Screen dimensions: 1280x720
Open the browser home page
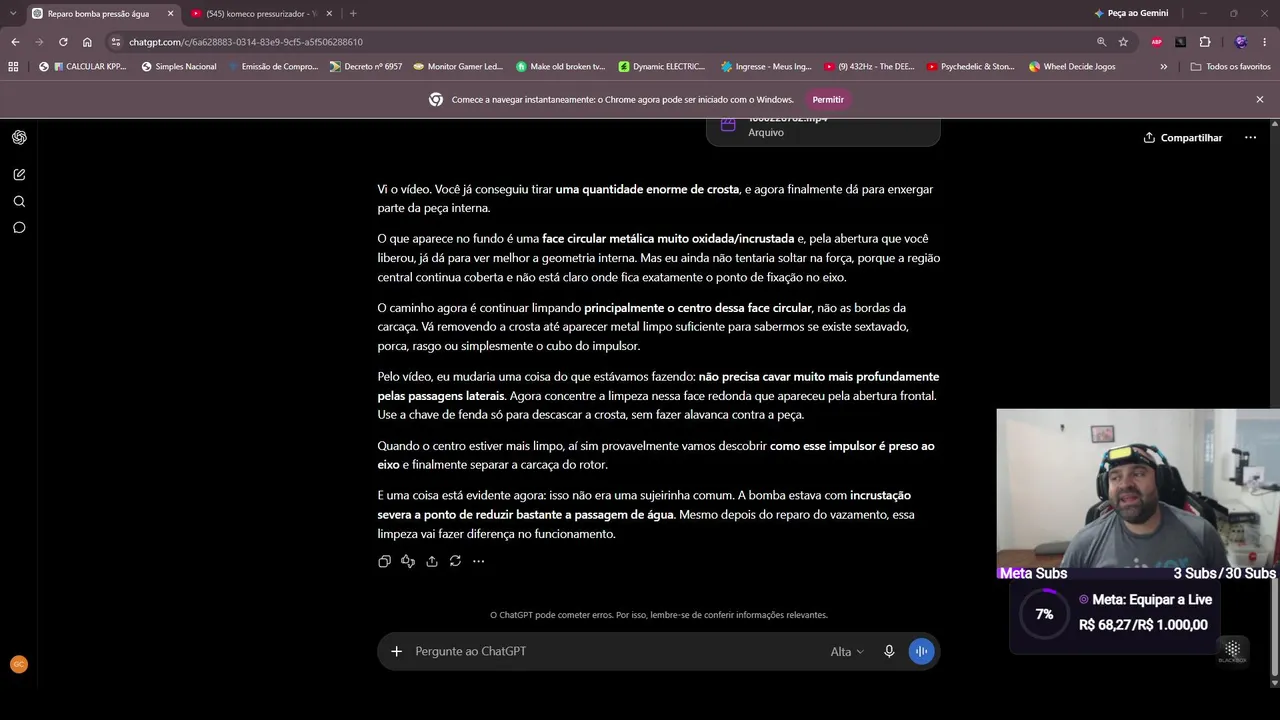click(87, 42)
